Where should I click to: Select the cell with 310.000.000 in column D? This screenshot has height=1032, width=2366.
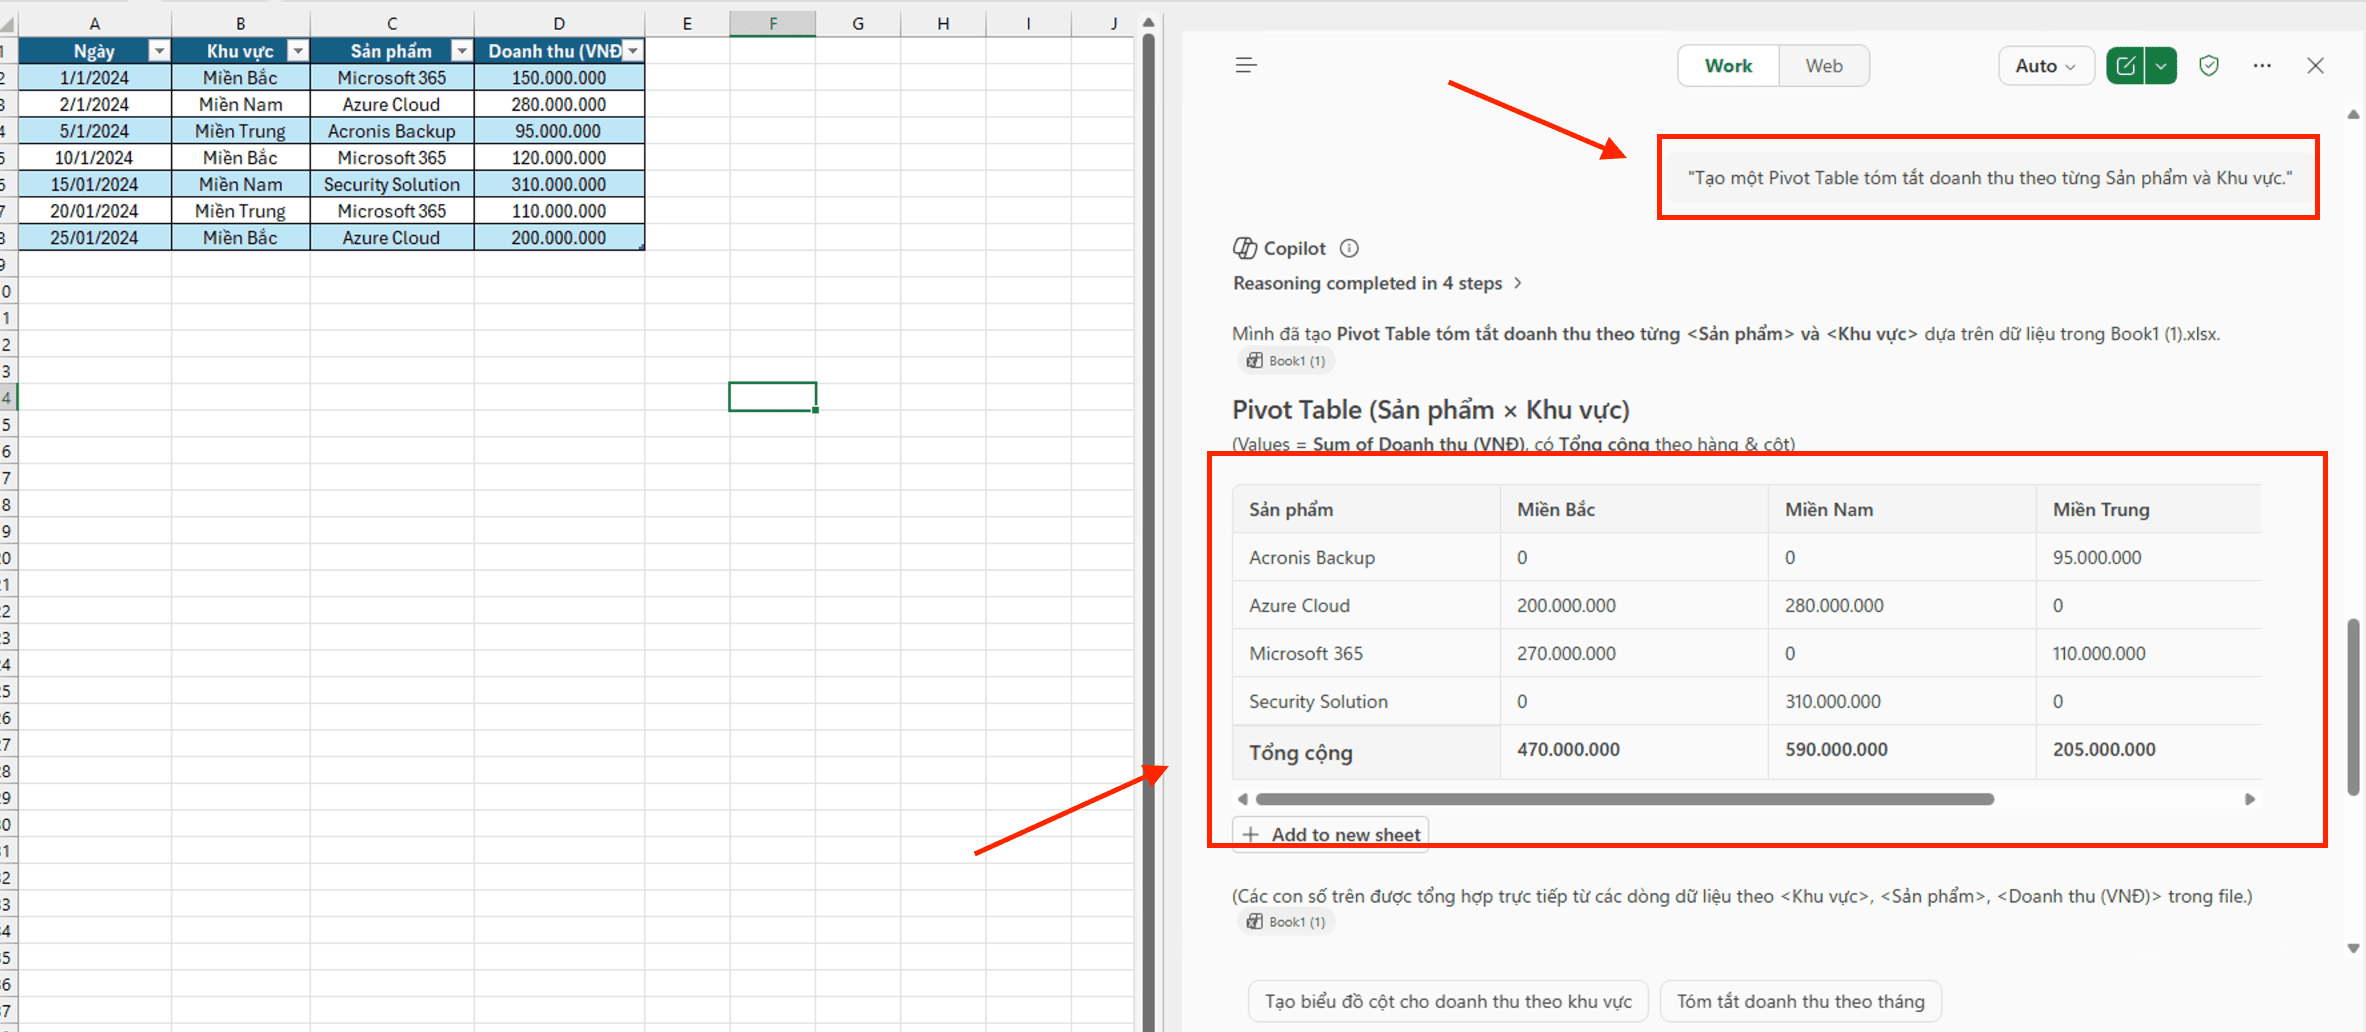coord(559,184)
